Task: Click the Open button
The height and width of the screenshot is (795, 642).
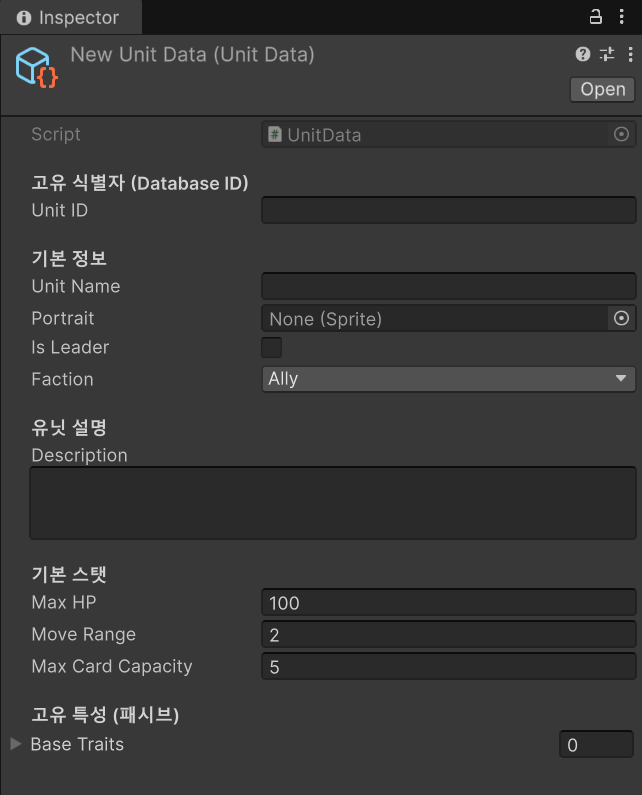Action: (x=602, y=90)
